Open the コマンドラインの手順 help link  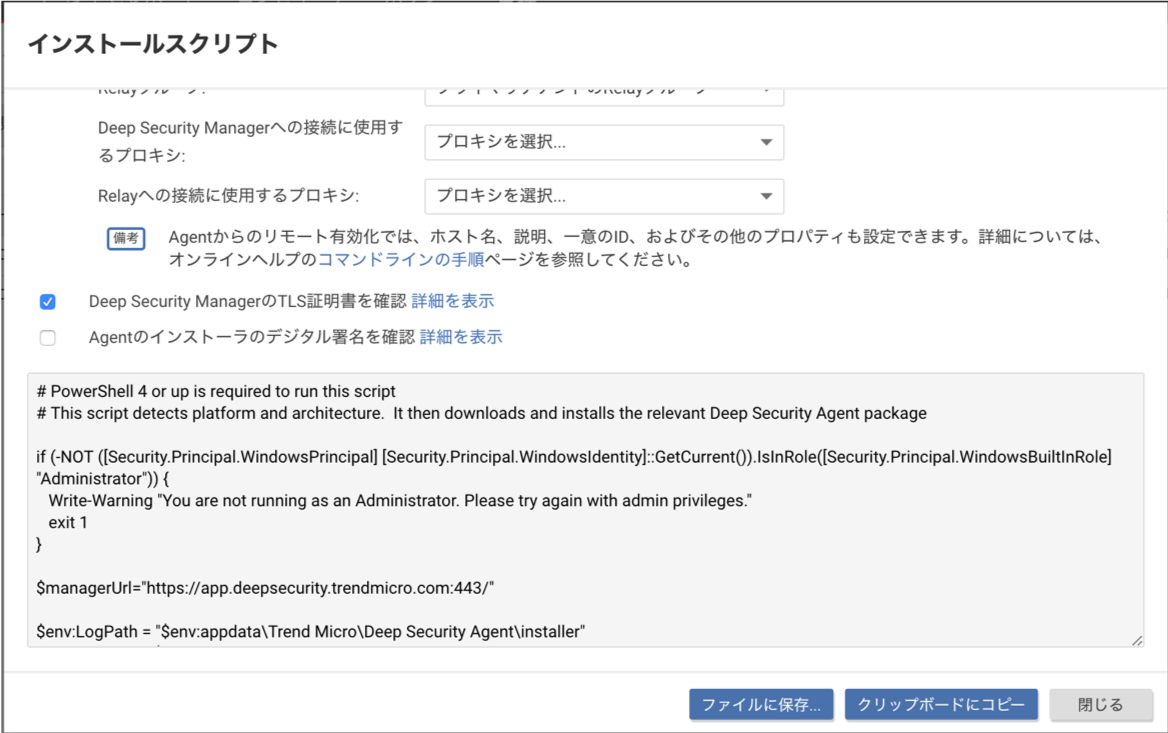click(x=401, y=259)
